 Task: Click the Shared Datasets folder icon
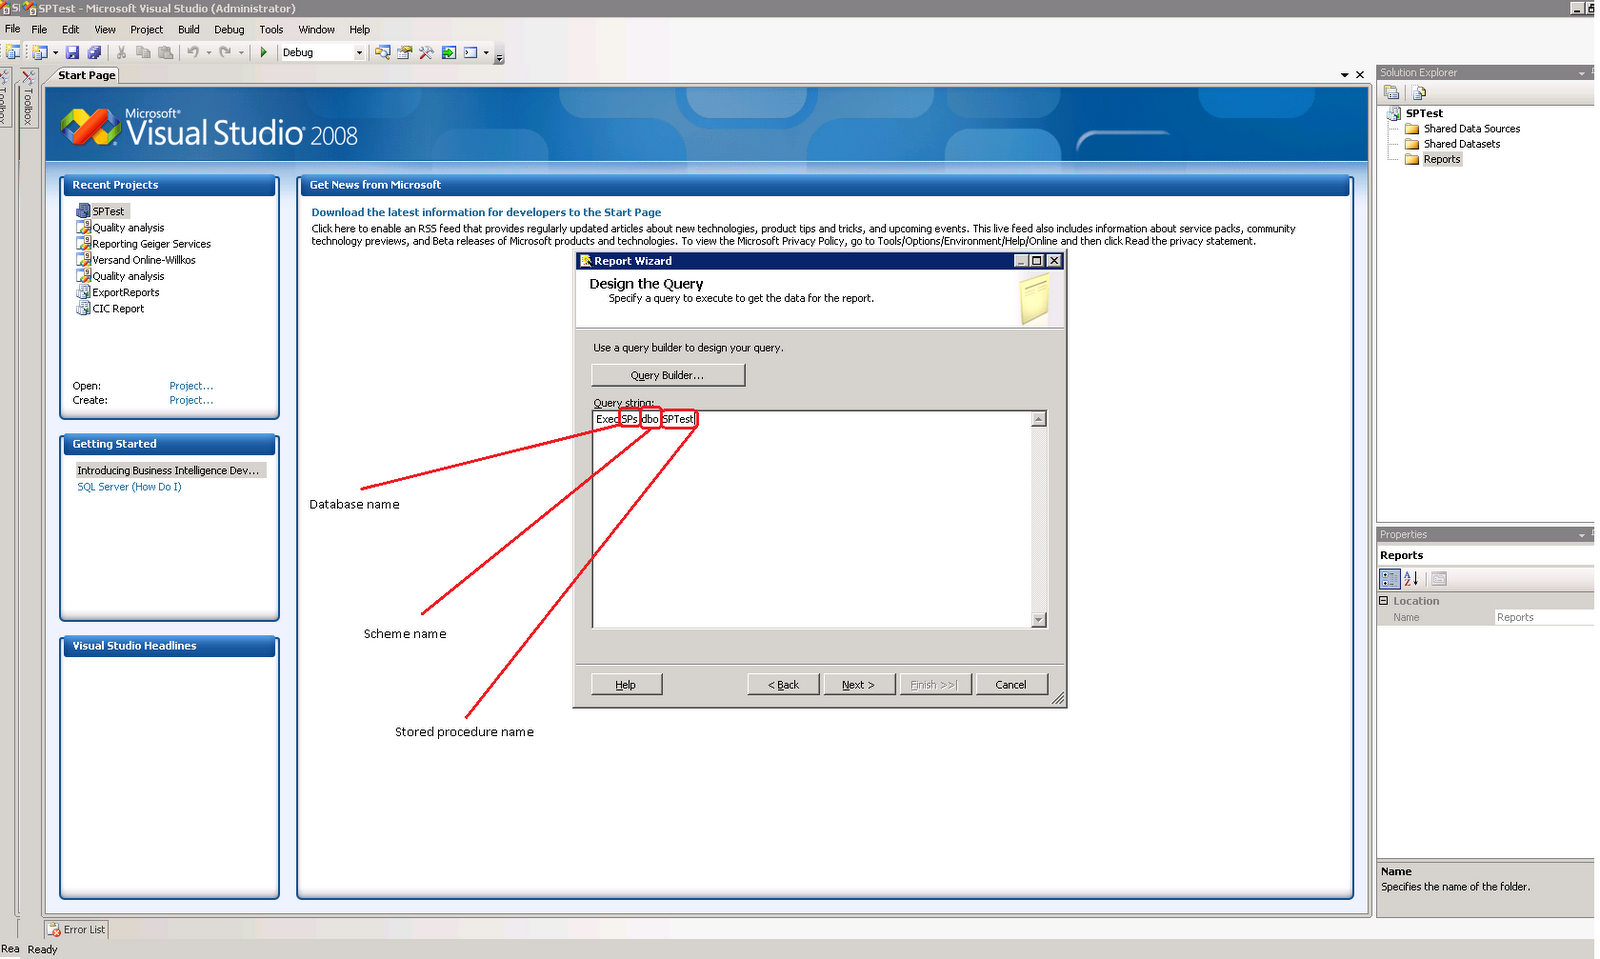pyautogui.click(x=1412, y=144)
